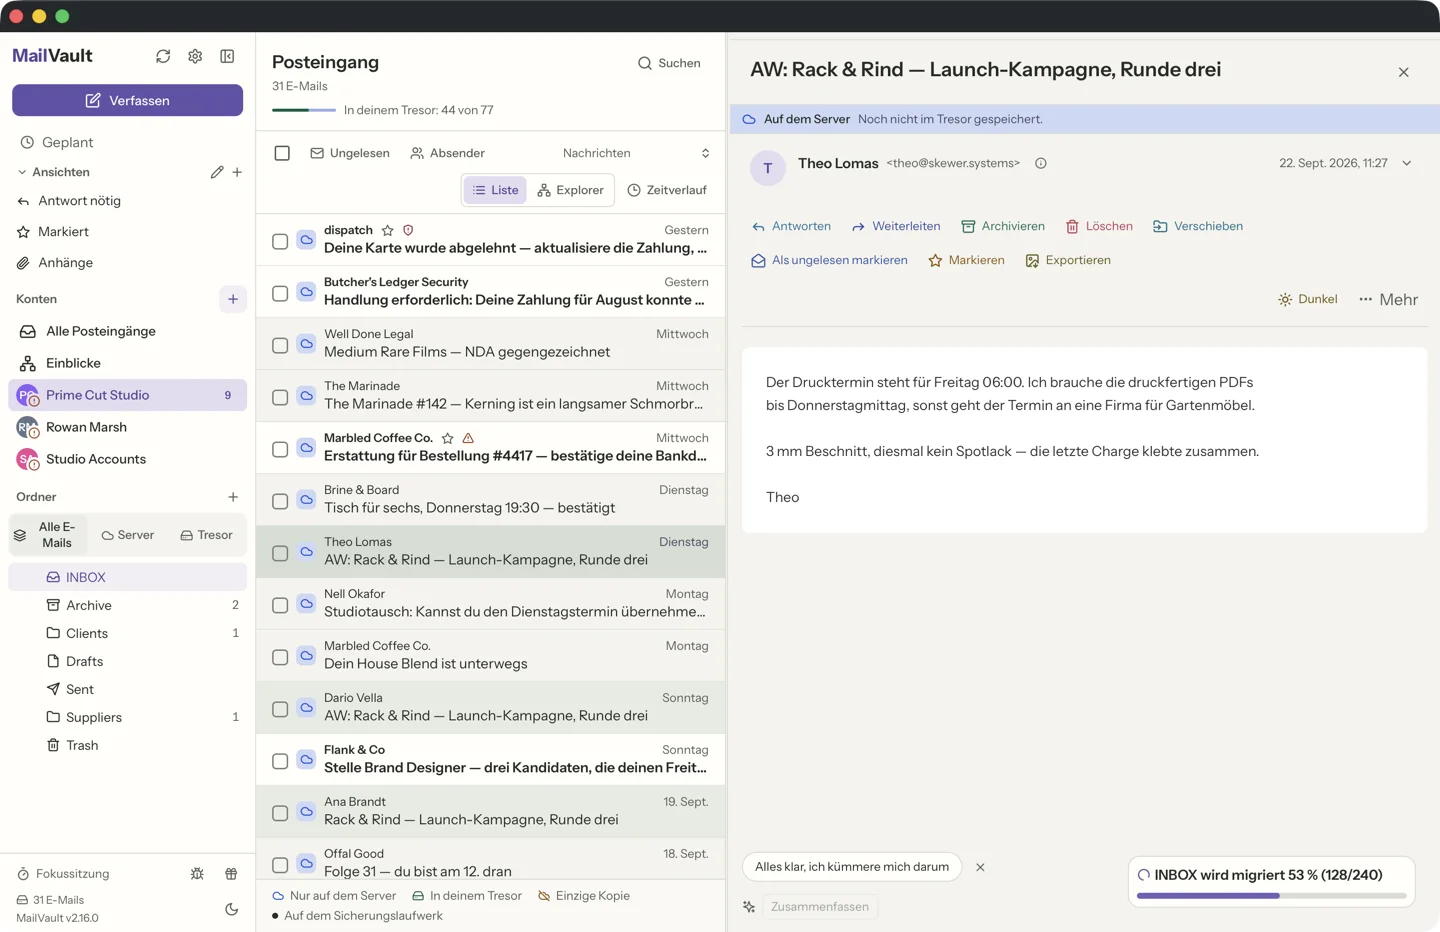Tick the select-all checkbox above the list
This screenshot has height=932, width=1440.
click(x=282, y=153)
